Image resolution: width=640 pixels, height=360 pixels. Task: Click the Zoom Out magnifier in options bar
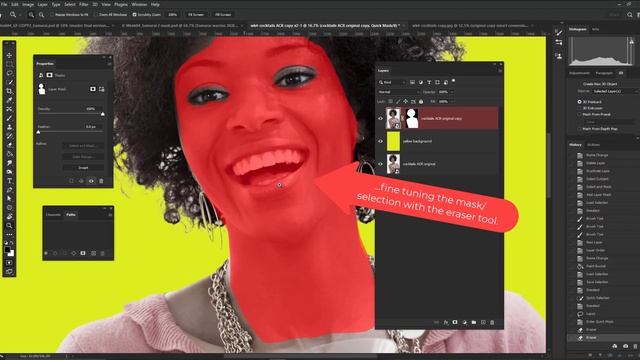click(x=41, y=15)
